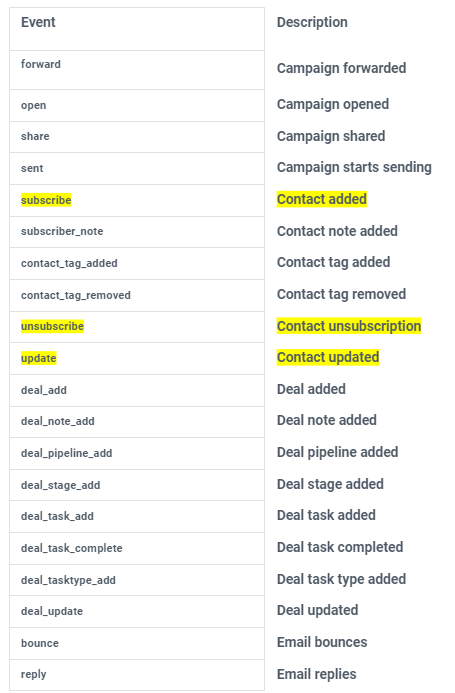Select the 'Campaign starts sending' description

click(354, 167)
